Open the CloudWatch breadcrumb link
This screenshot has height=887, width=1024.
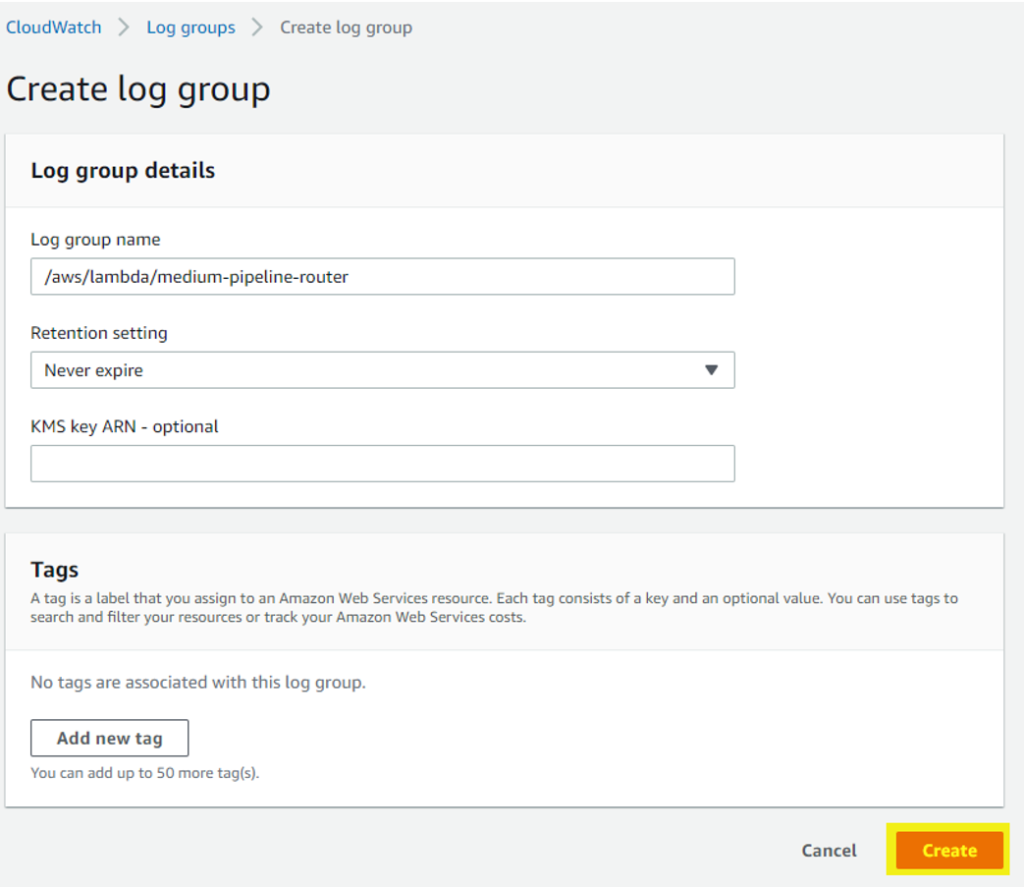(54, 27)
